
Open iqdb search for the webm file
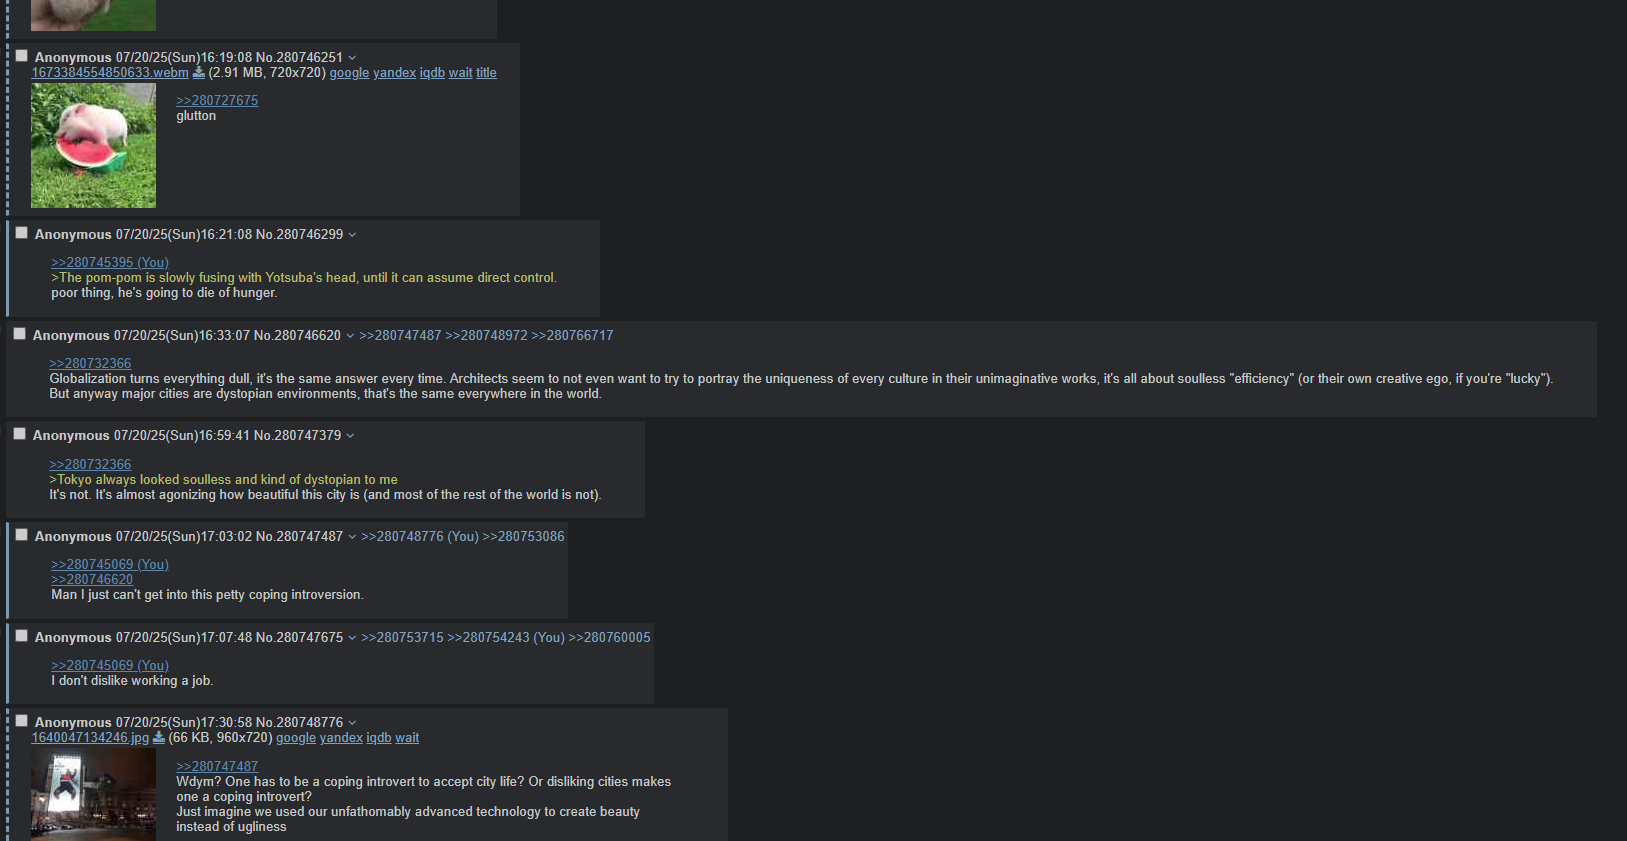click(x=432, y=73)
